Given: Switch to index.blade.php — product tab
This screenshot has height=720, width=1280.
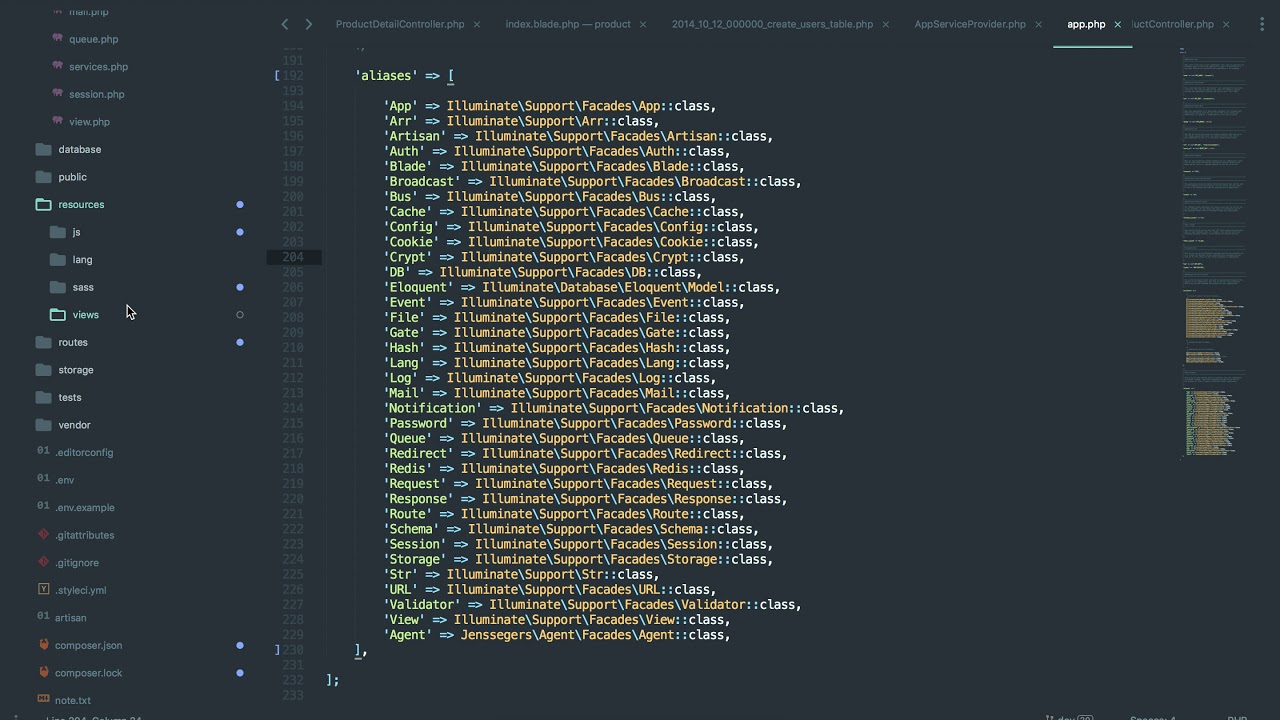Looking at the screenshot, I should tap(568, 24).
